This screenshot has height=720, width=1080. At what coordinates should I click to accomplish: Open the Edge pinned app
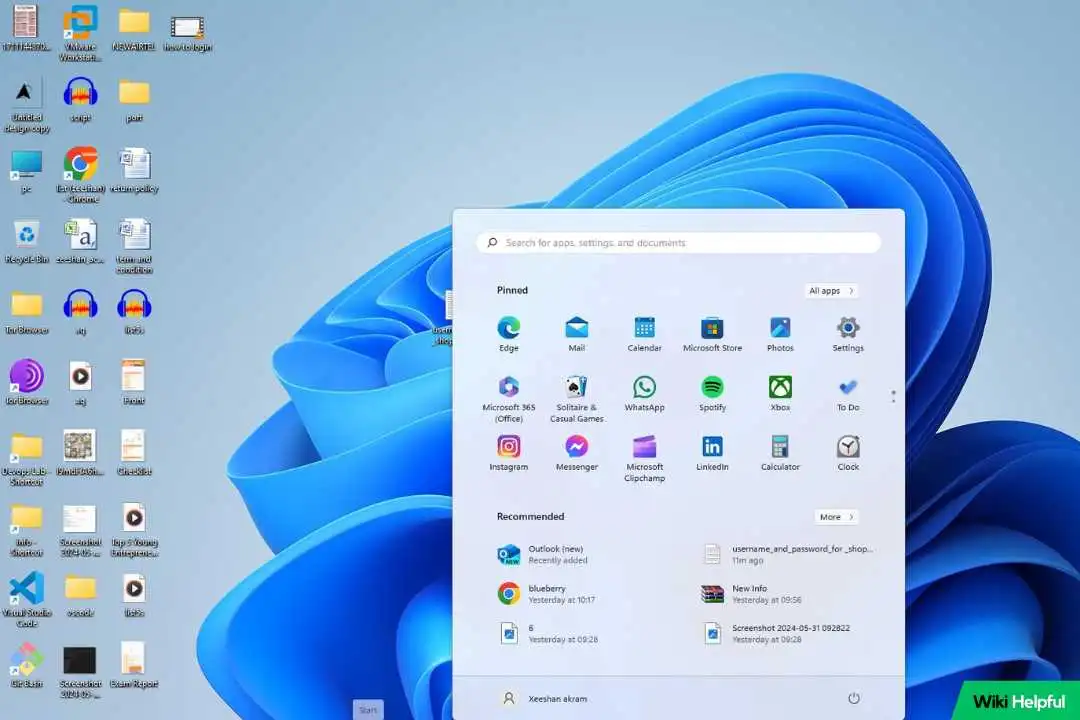(508, 334)
